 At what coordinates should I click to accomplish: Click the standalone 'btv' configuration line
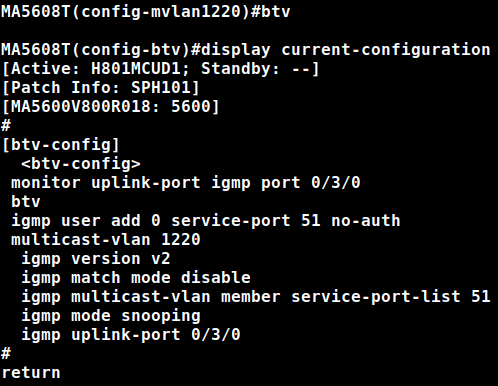pos(26,202)
